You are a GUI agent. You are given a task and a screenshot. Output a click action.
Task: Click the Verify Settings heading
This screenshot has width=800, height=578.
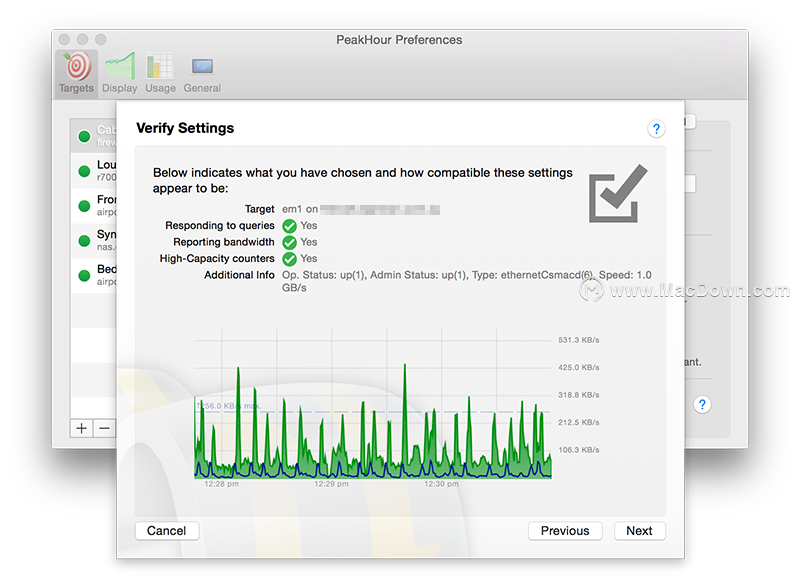185,128
